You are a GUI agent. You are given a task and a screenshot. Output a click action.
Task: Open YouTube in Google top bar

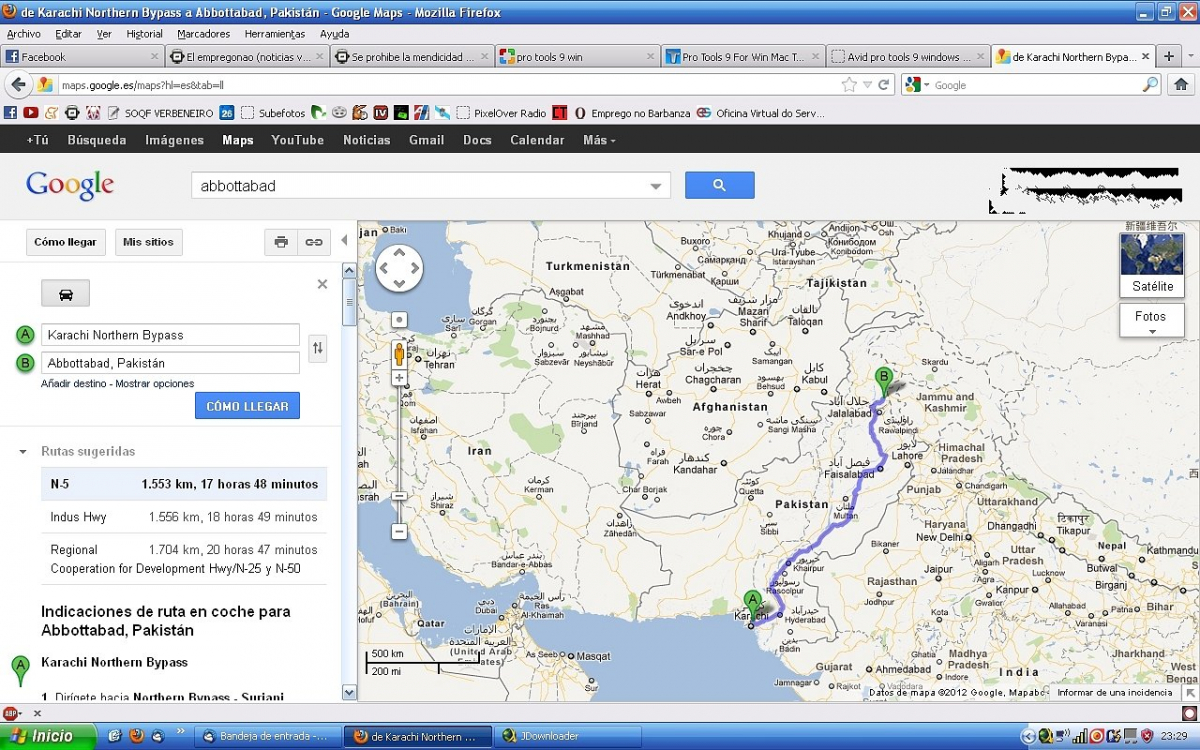coord(298,140)
